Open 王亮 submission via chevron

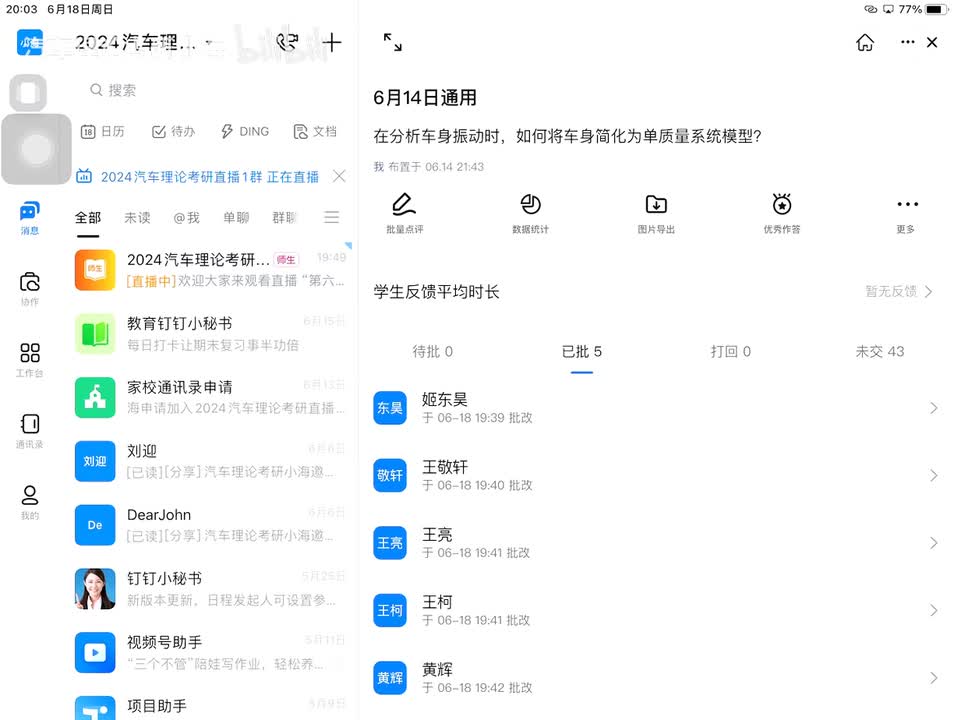933,543
